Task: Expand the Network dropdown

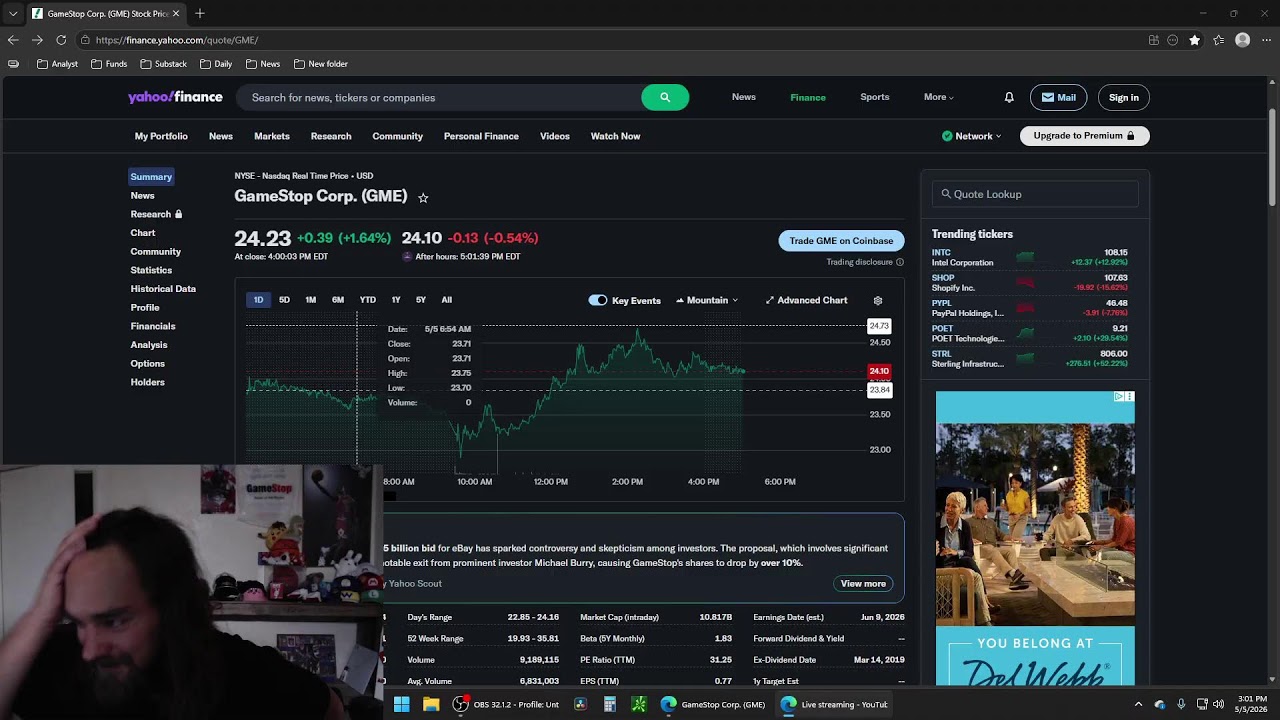Action: click(972, 136)
